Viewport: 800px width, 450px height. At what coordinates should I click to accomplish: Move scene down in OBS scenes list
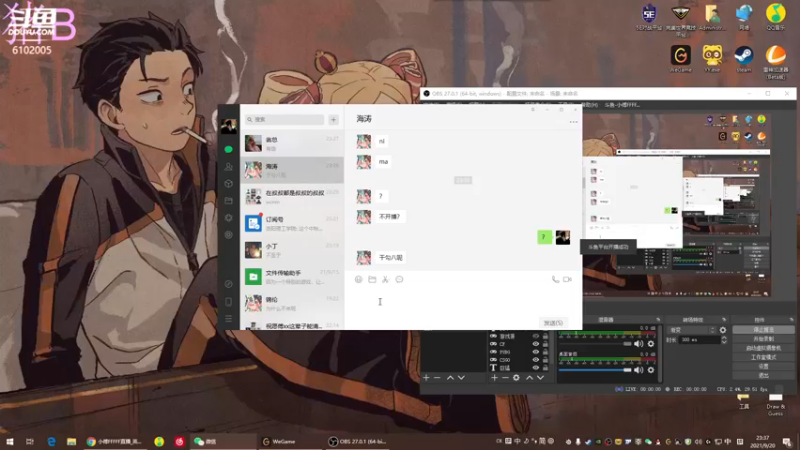tap(461, 378)
